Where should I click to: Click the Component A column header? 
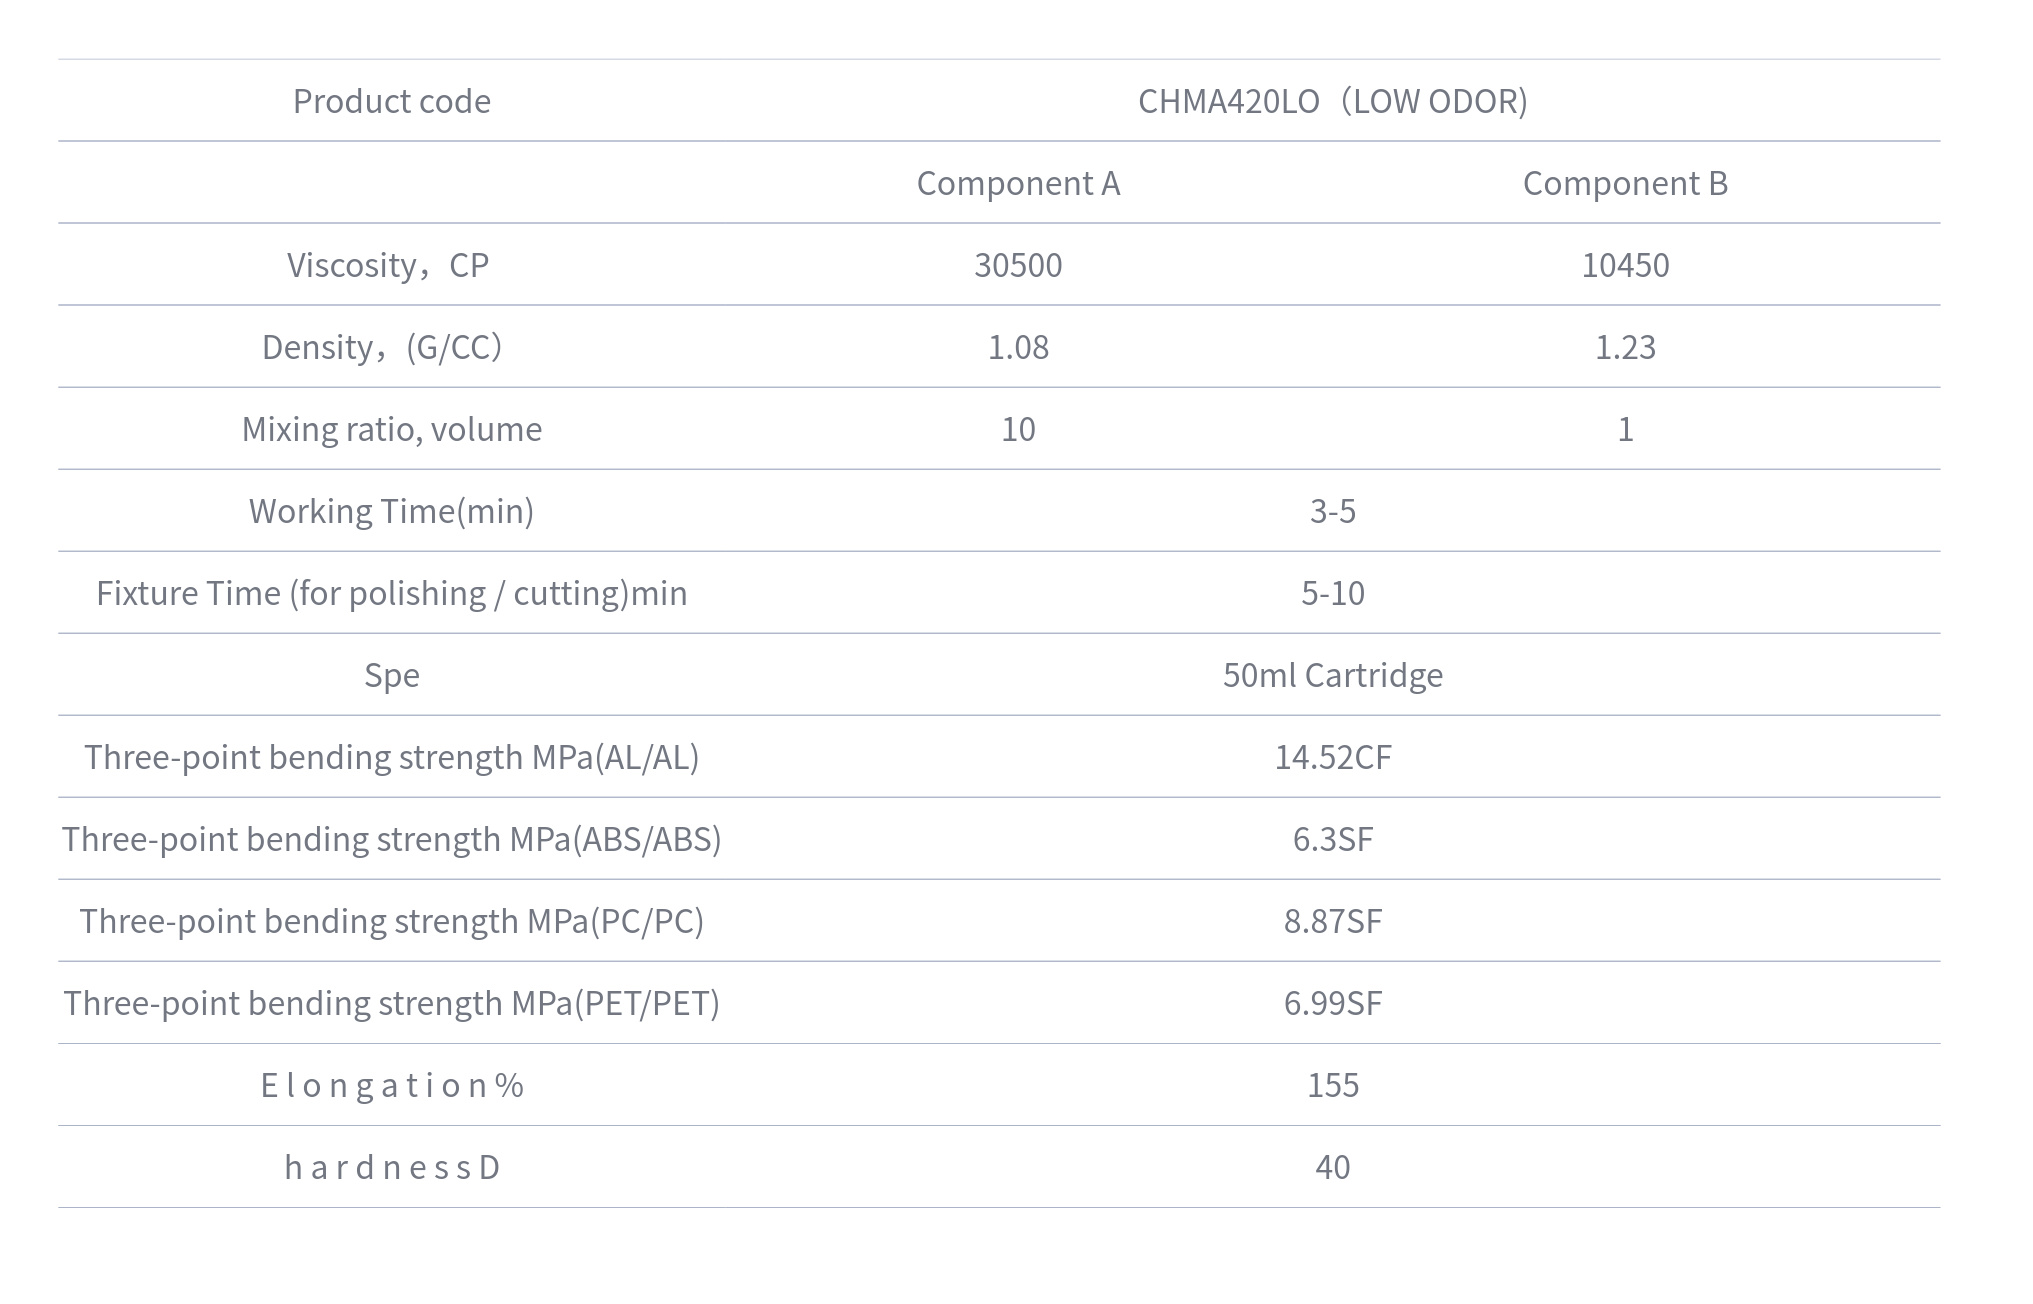coord(1018,183)
